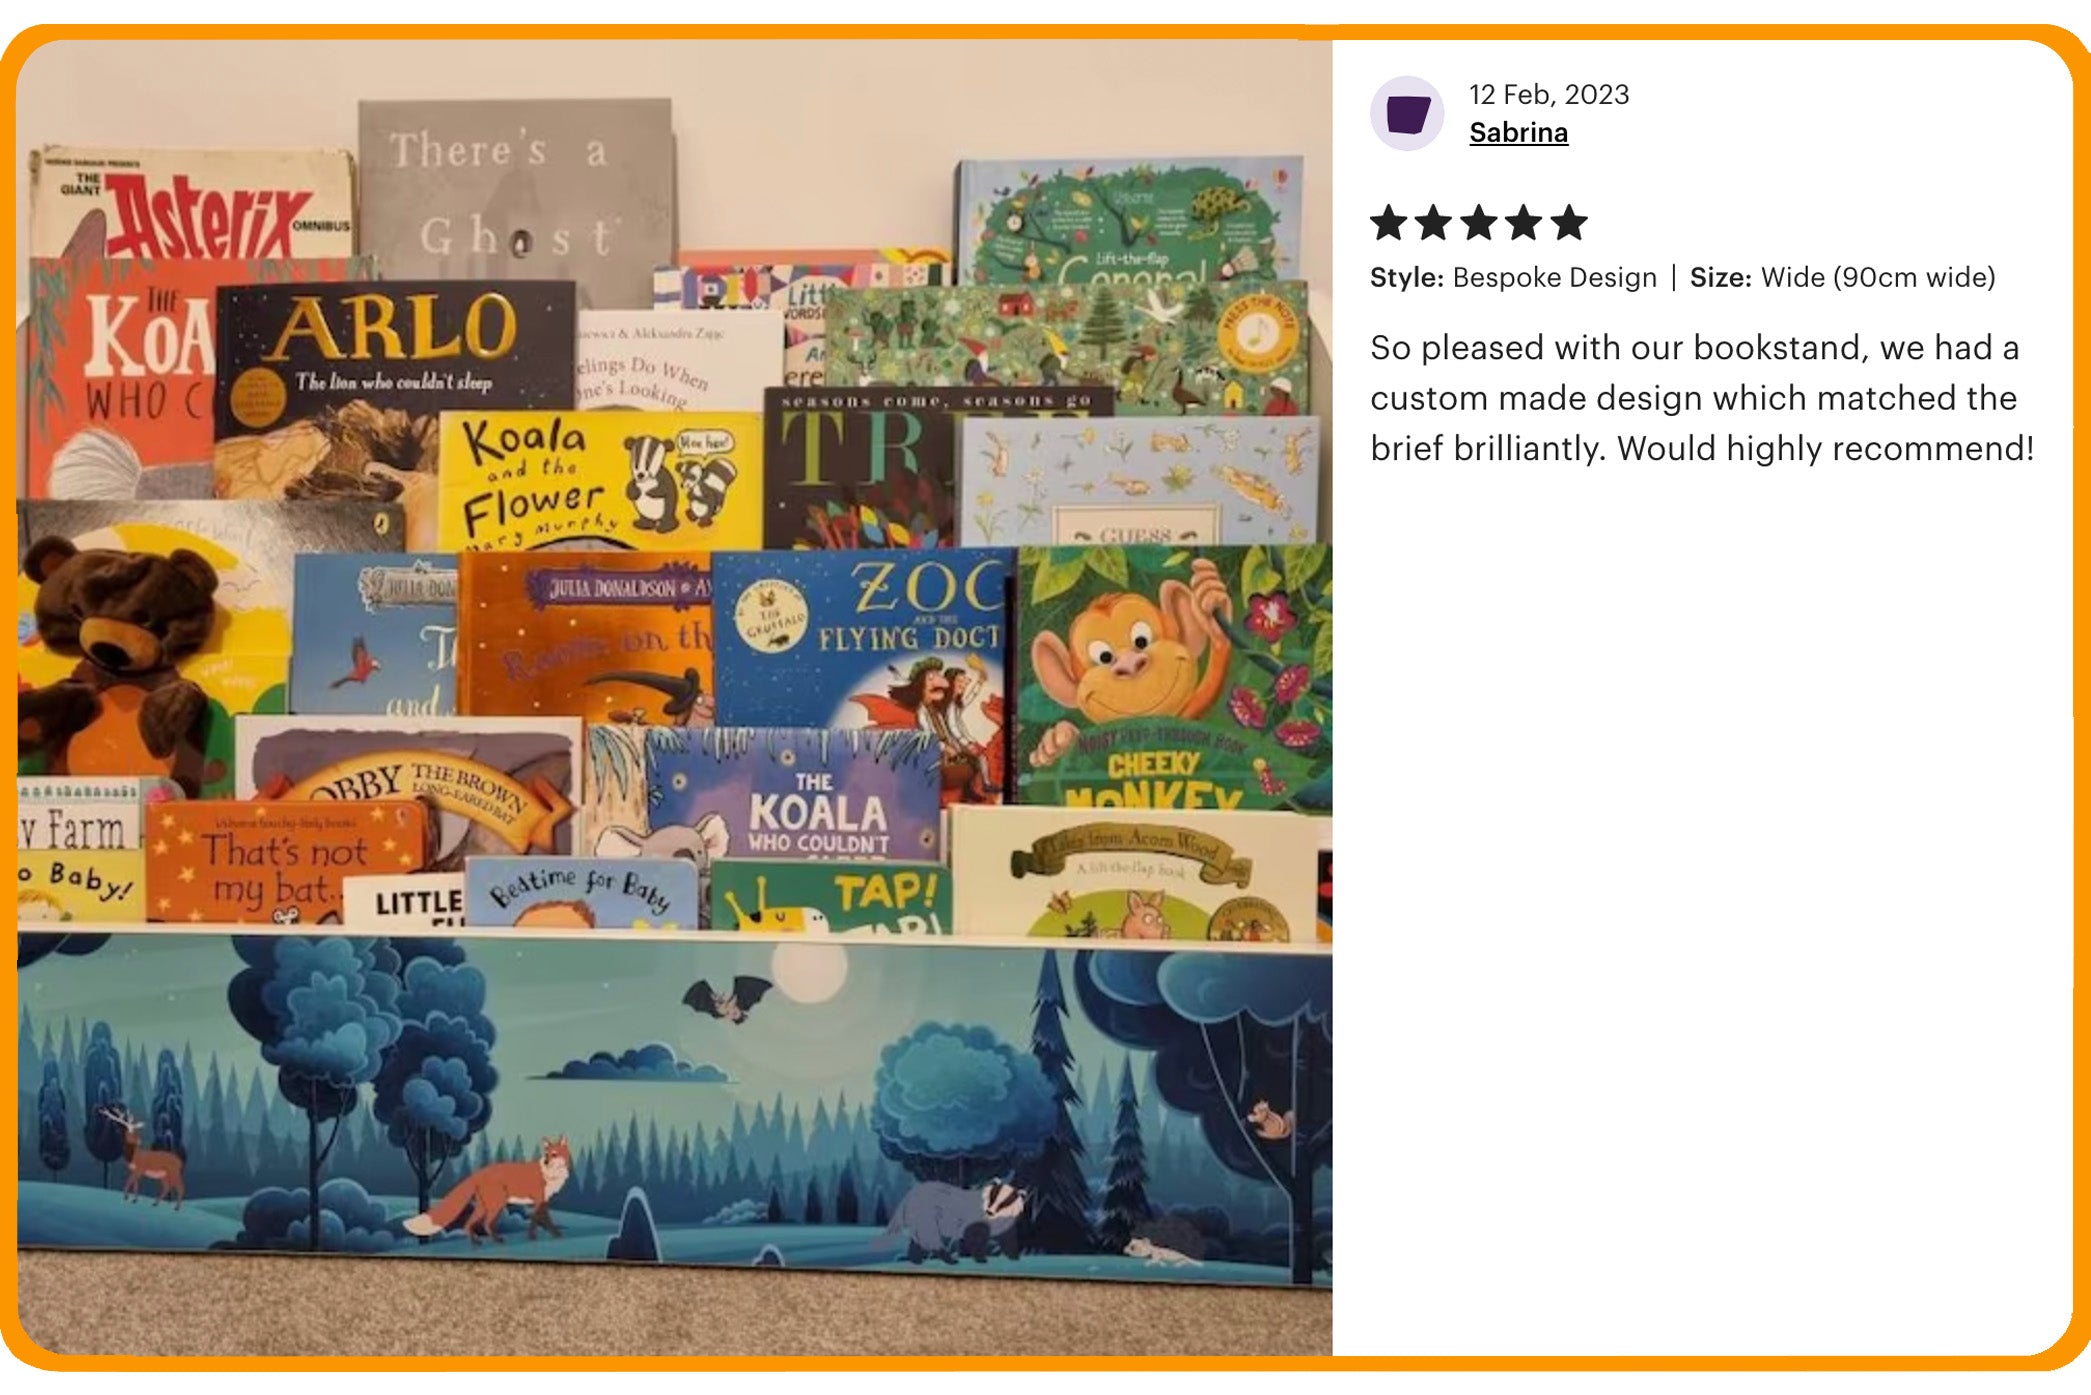
Task: Click the fox on the bookstand artwork
Action: click(492, 1189)
